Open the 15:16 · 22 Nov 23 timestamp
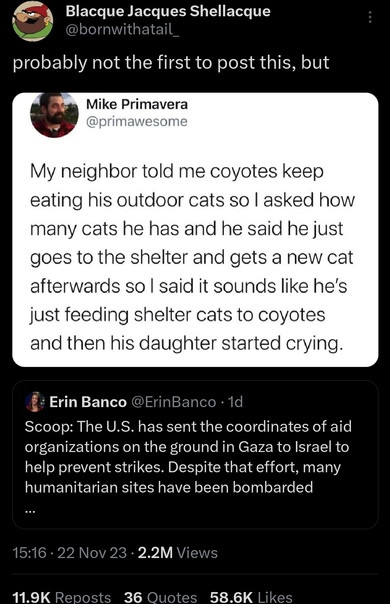 69,553
